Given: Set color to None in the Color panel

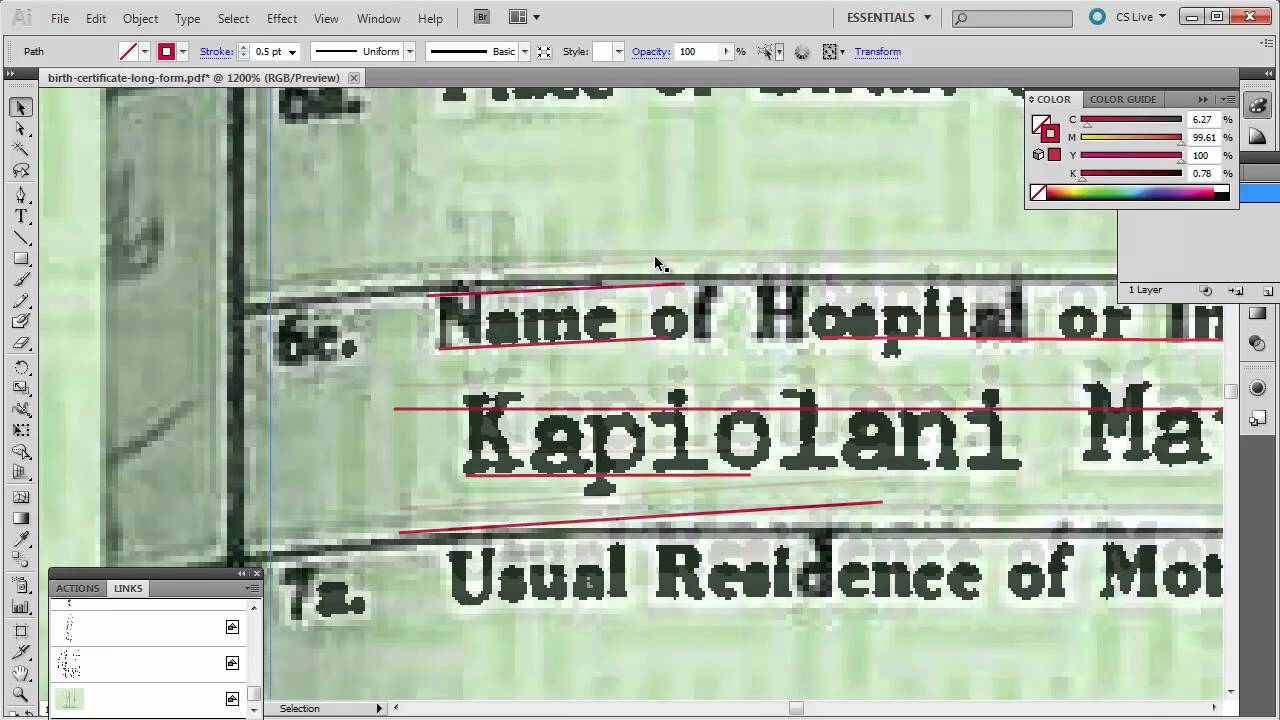Looking at the screenshot, I should (x=1038, y=193).
